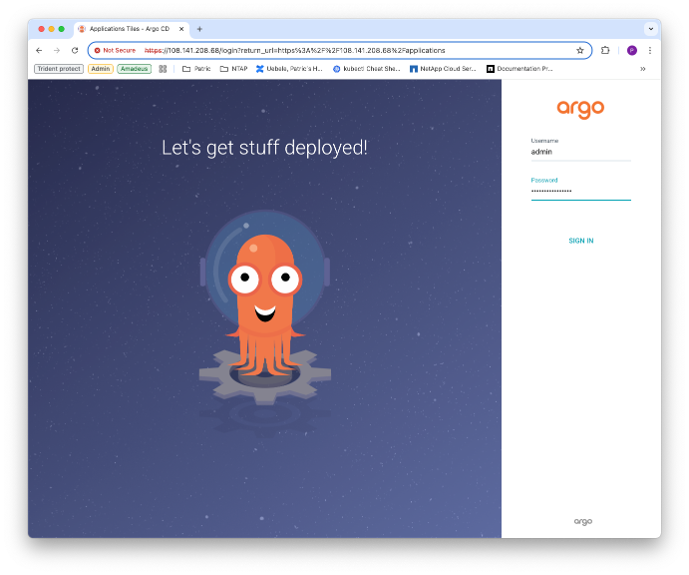Viewport: 689px width, 575px height.
Task: Close the Applications Tiles - Argo CD tab
Action: pyautogui.click(x=181, y=29)
